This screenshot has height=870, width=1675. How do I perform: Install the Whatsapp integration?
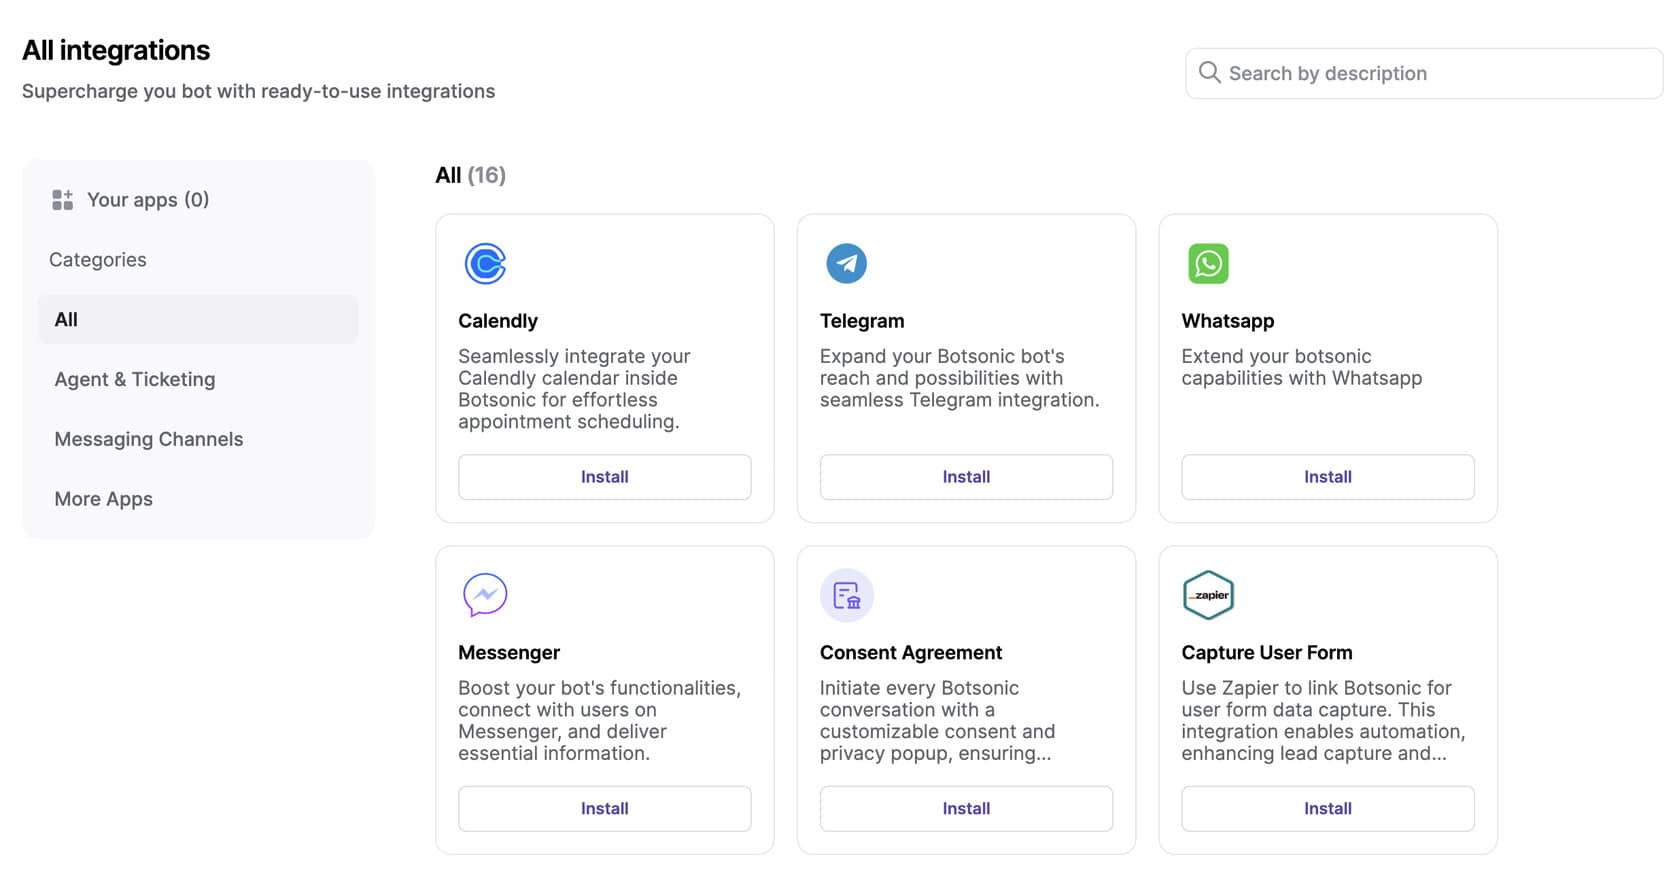(x=1327, y=477)
